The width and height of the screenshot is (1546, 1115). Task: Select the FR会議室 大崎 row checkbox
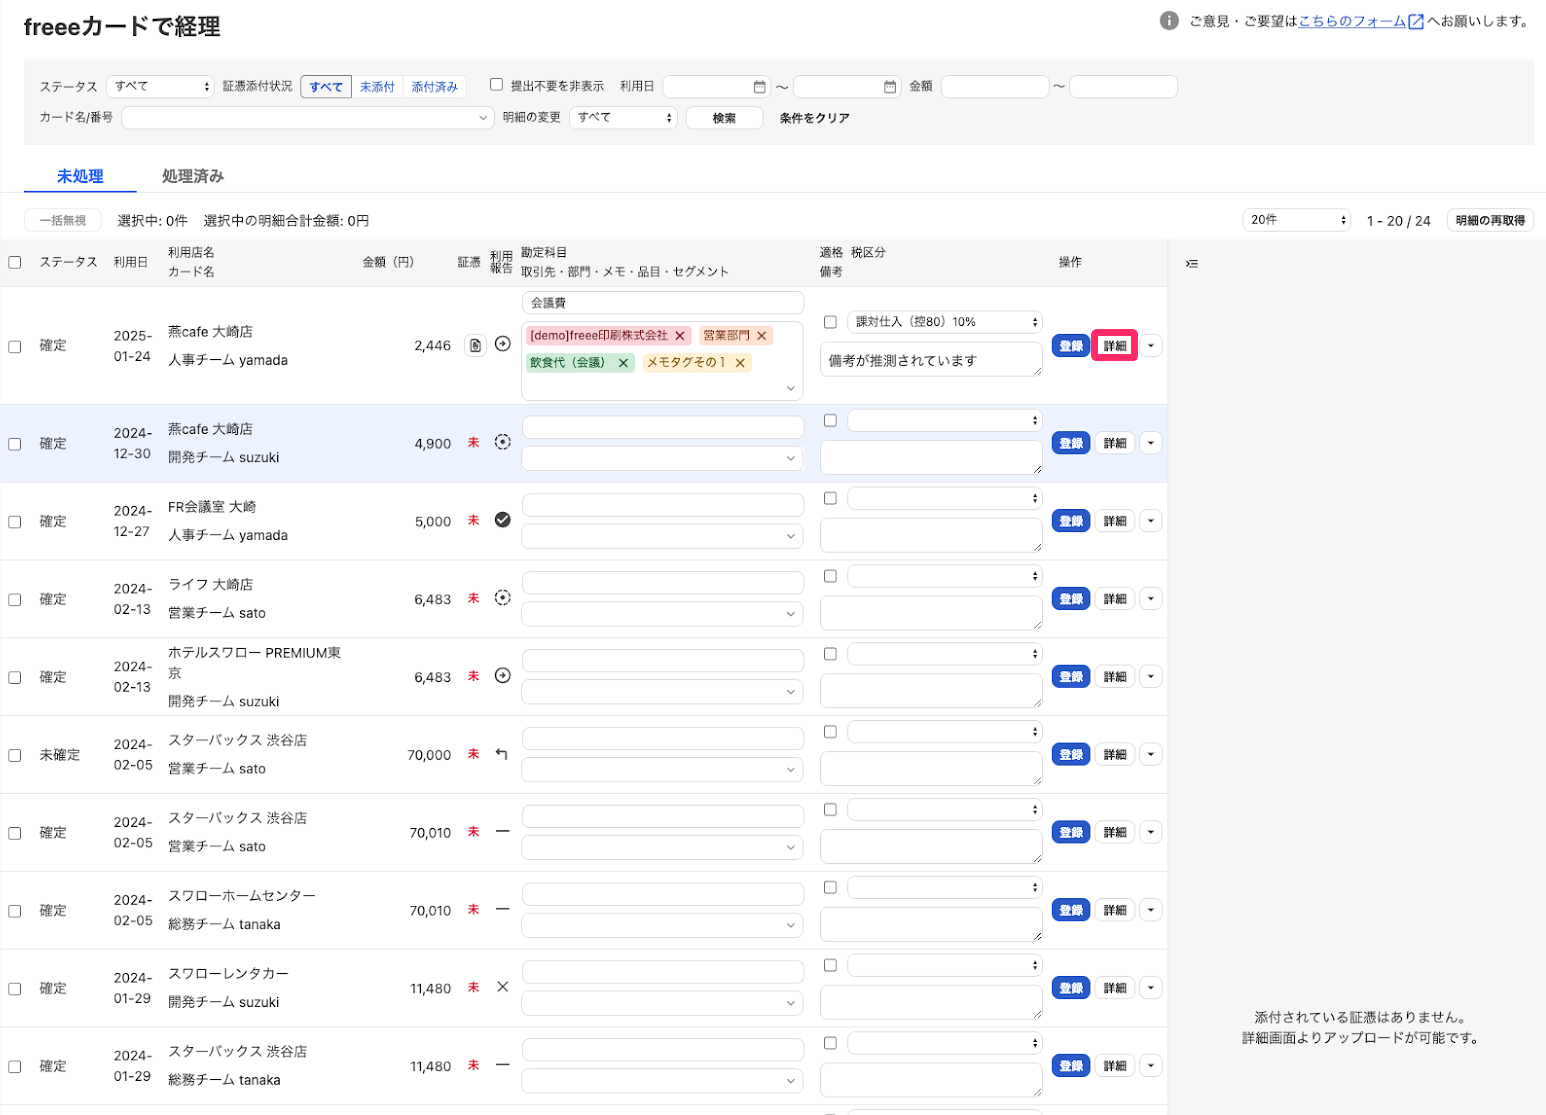coord(15,522)
